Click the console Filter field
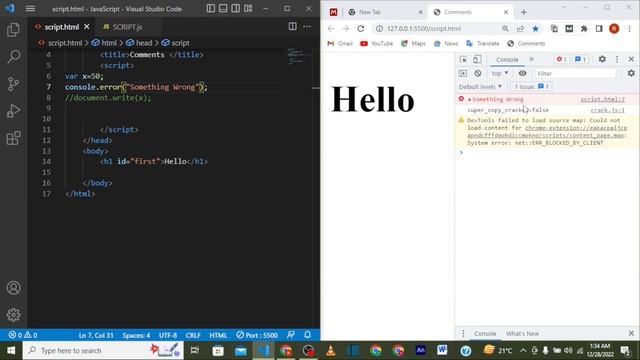This screenshot has height=360, width=640. [575, 73]
